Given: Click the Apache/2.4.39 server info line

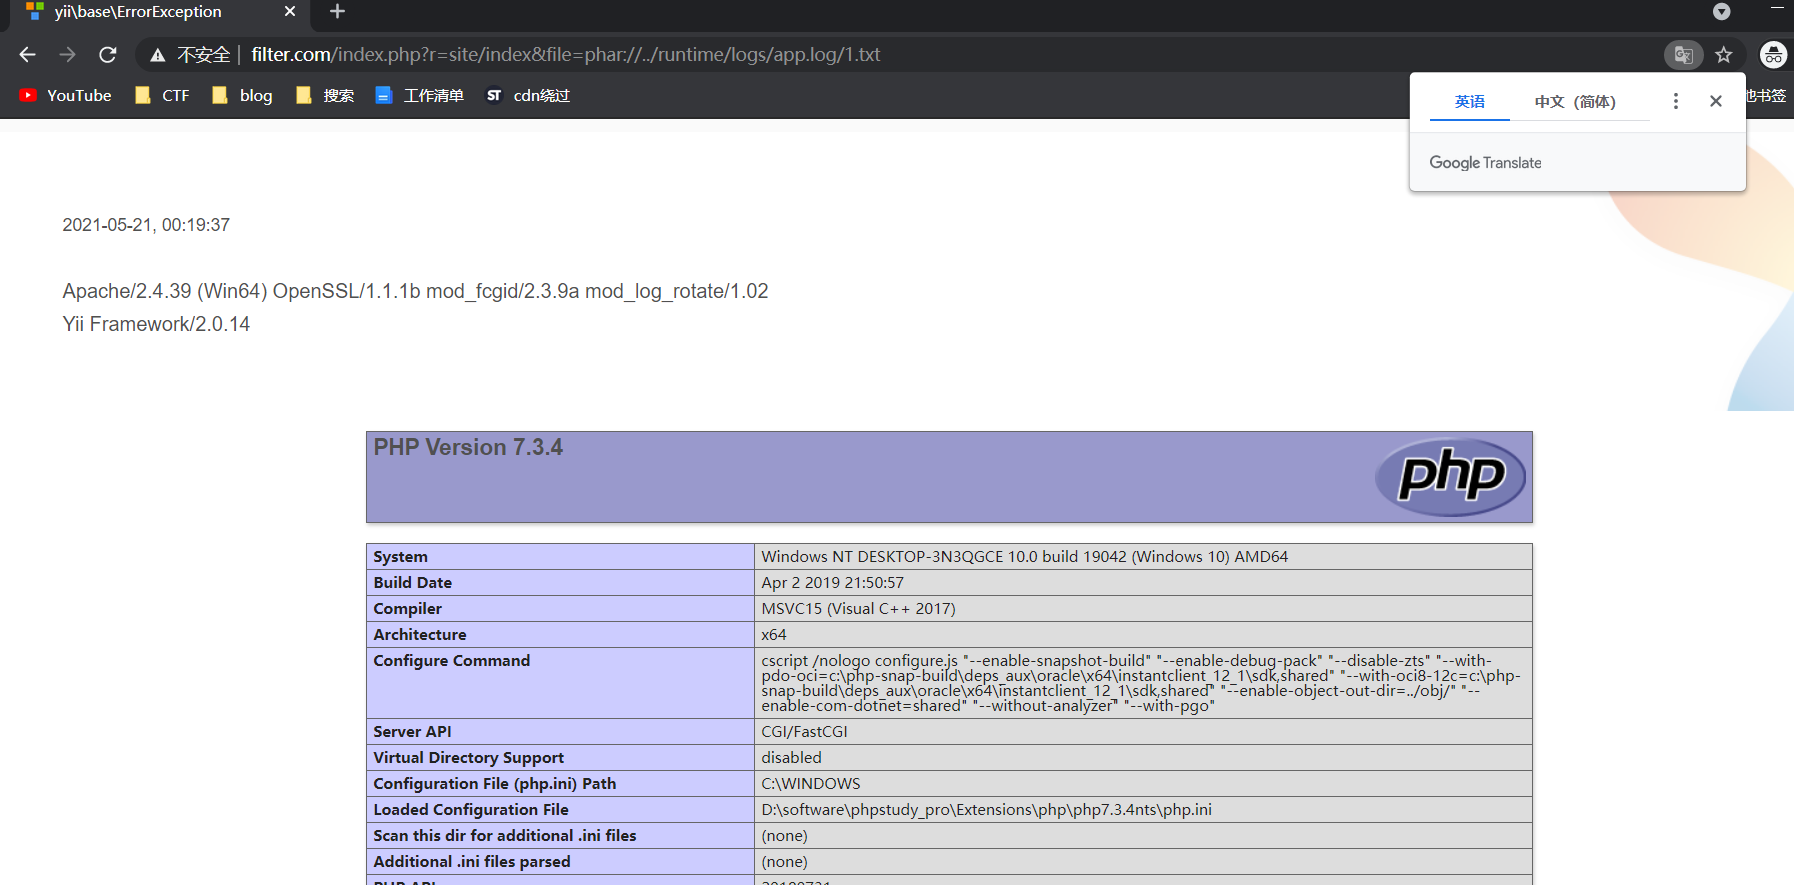Looking at the screenshot, I should point(415,291).
